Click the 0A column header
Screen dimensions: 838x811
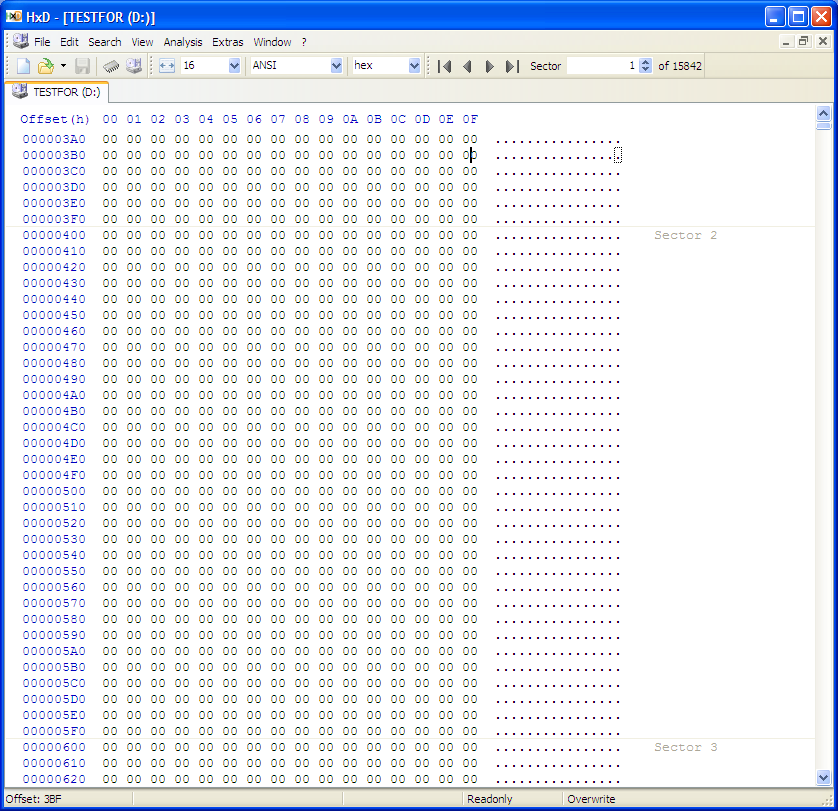click(x=350, y=119)
